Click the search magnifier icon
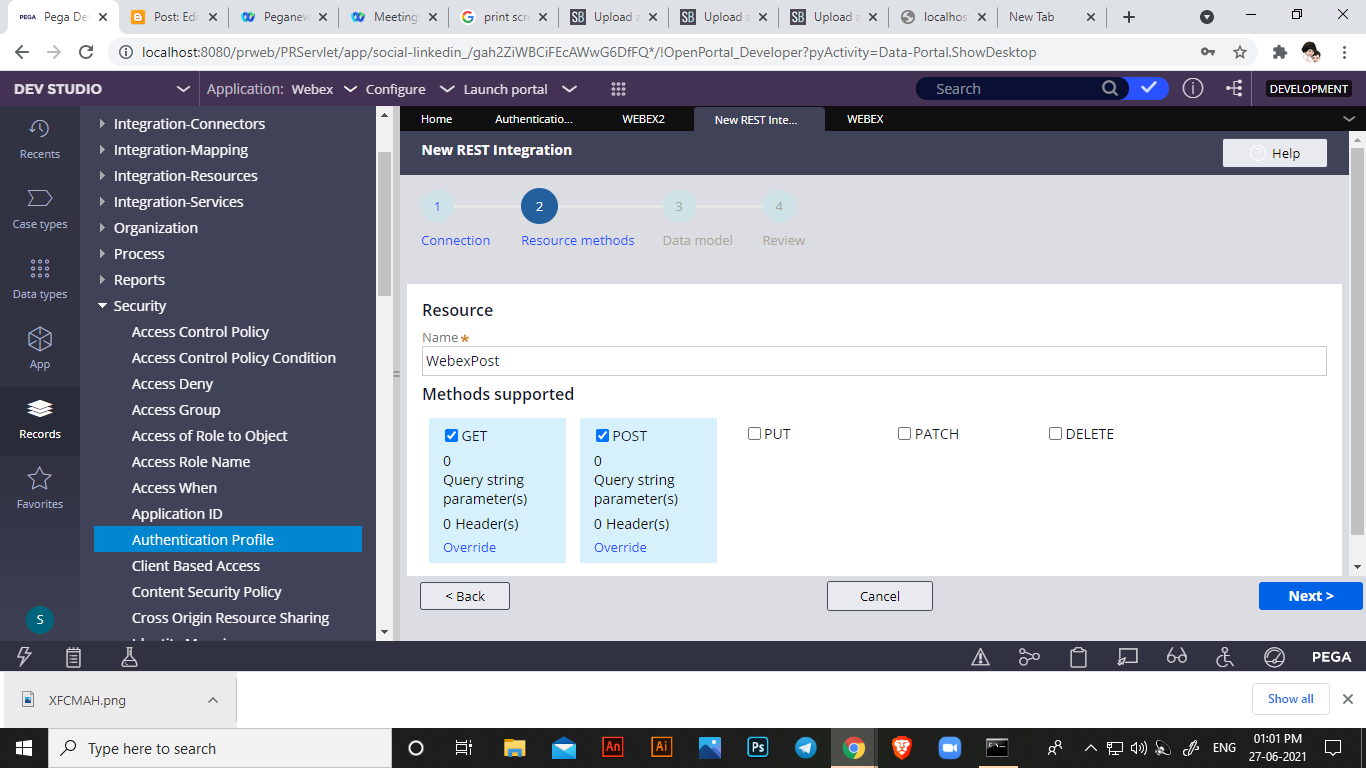This screenshot has height=768, width=1366. (1110, 88)
